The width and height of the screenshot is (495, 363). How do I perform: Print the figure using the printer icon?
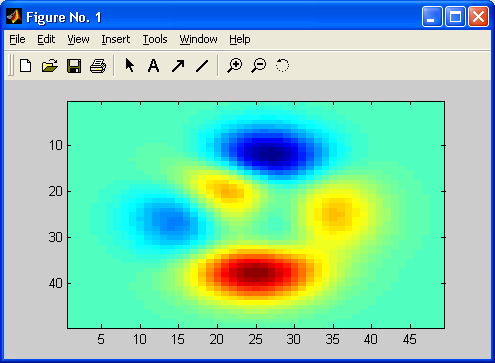point(98,65)
